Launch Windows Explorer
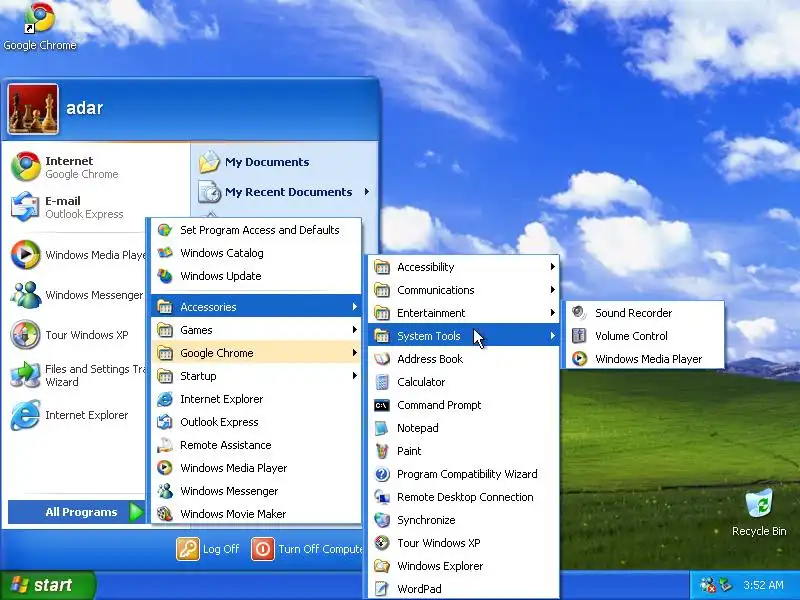 tap(464, 566)
